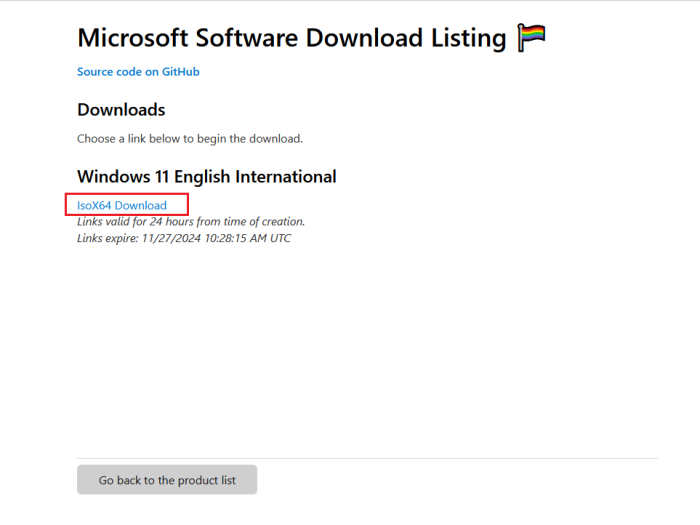Screen dimensions: 700x525
Task: Click the word 'GitHub' in the source link
Action: click(181, 72)
